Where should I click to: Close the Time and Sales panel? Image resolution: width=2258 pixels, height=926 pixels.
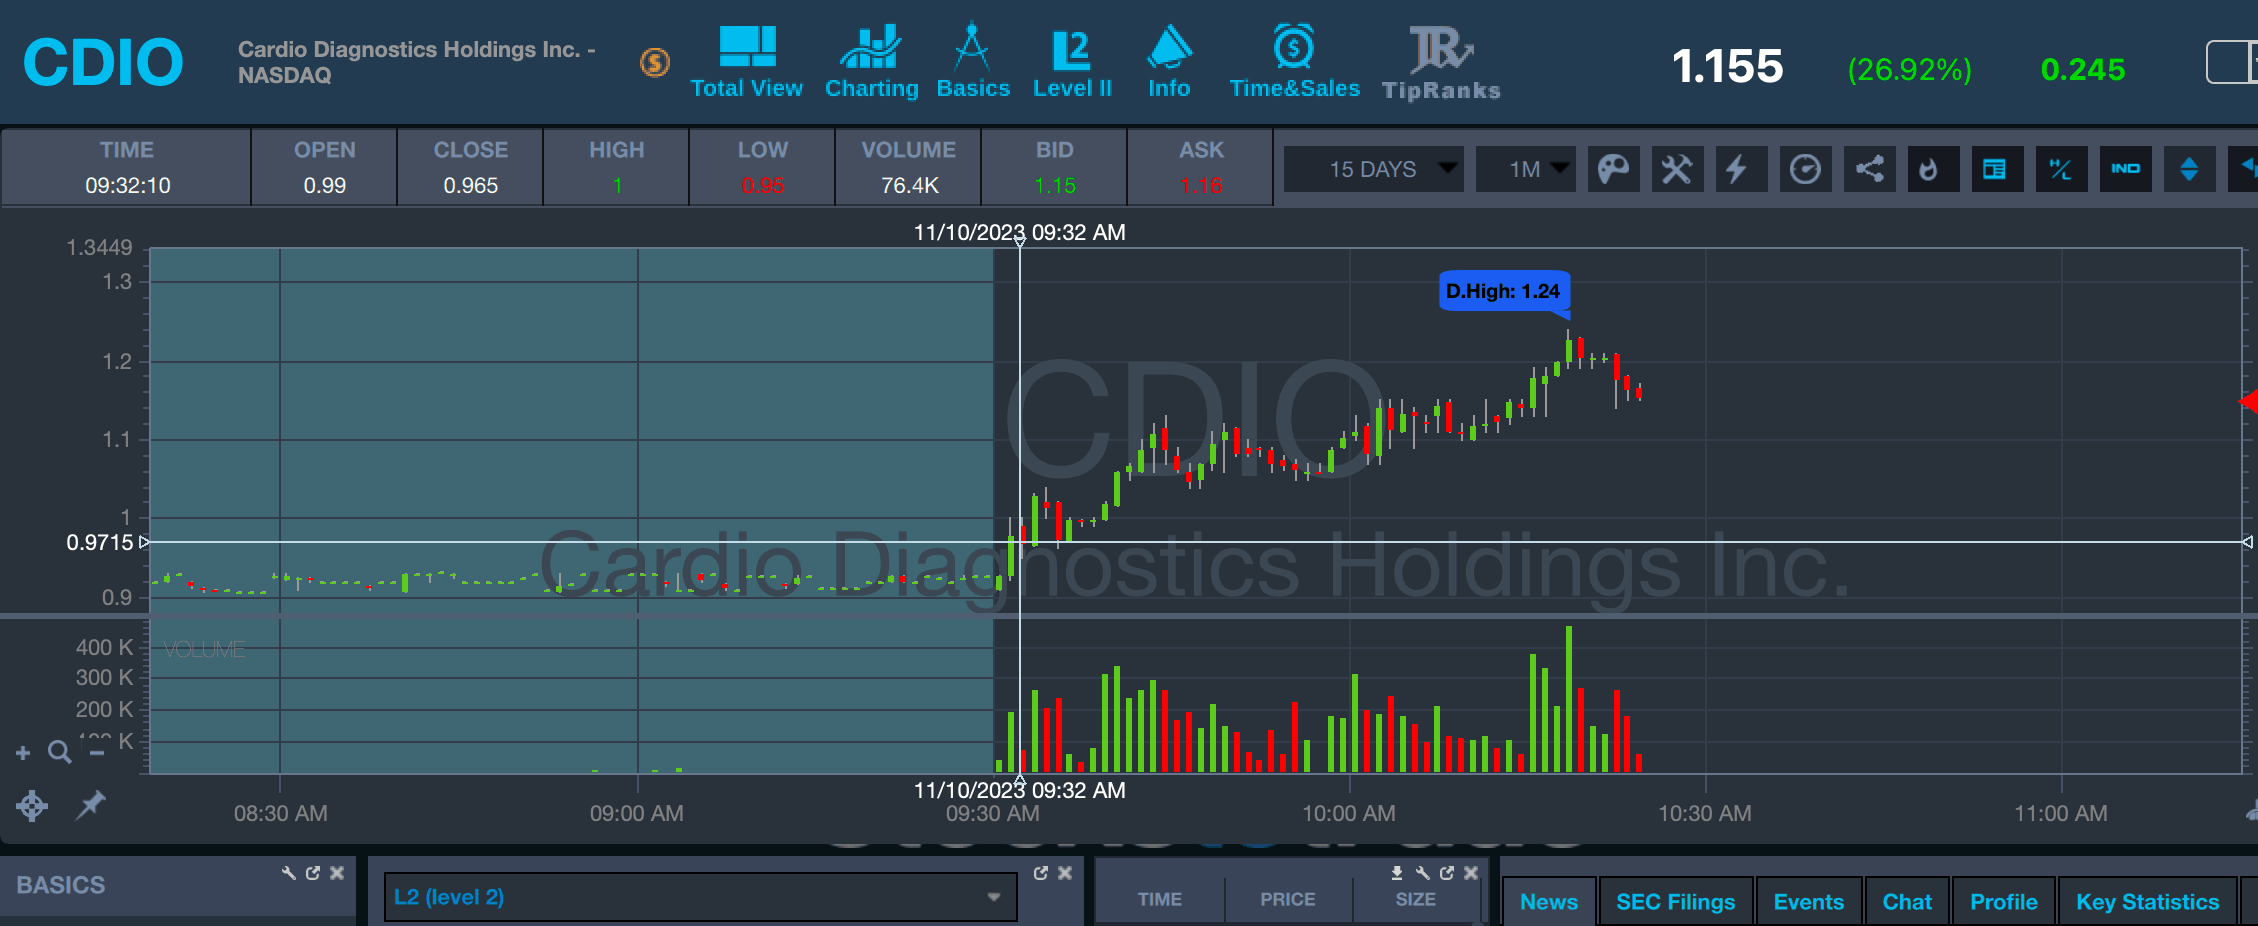(1471, 873)
